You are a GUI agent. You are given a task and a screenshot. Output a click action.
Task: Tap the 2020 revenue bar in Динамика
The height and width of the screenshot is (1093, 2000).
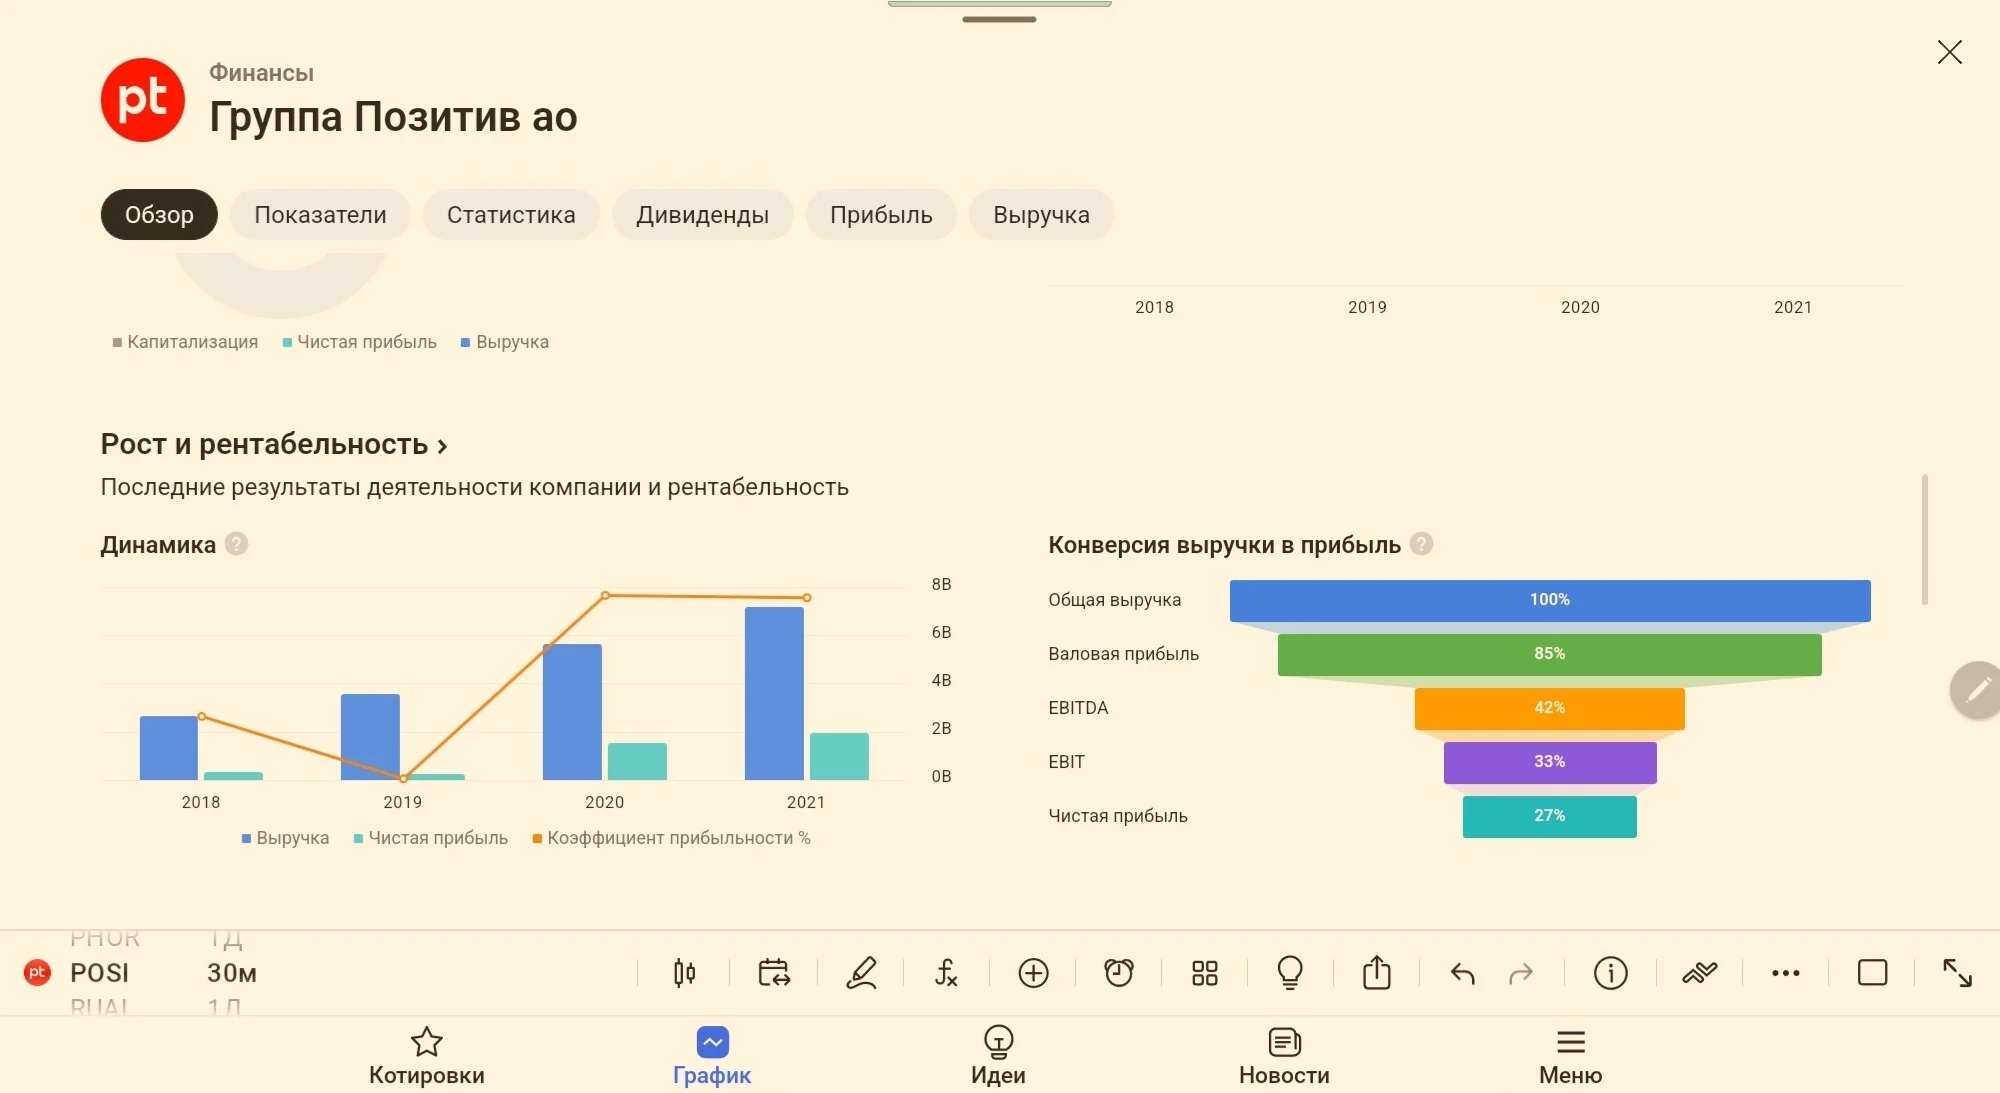tap(572, 712)
